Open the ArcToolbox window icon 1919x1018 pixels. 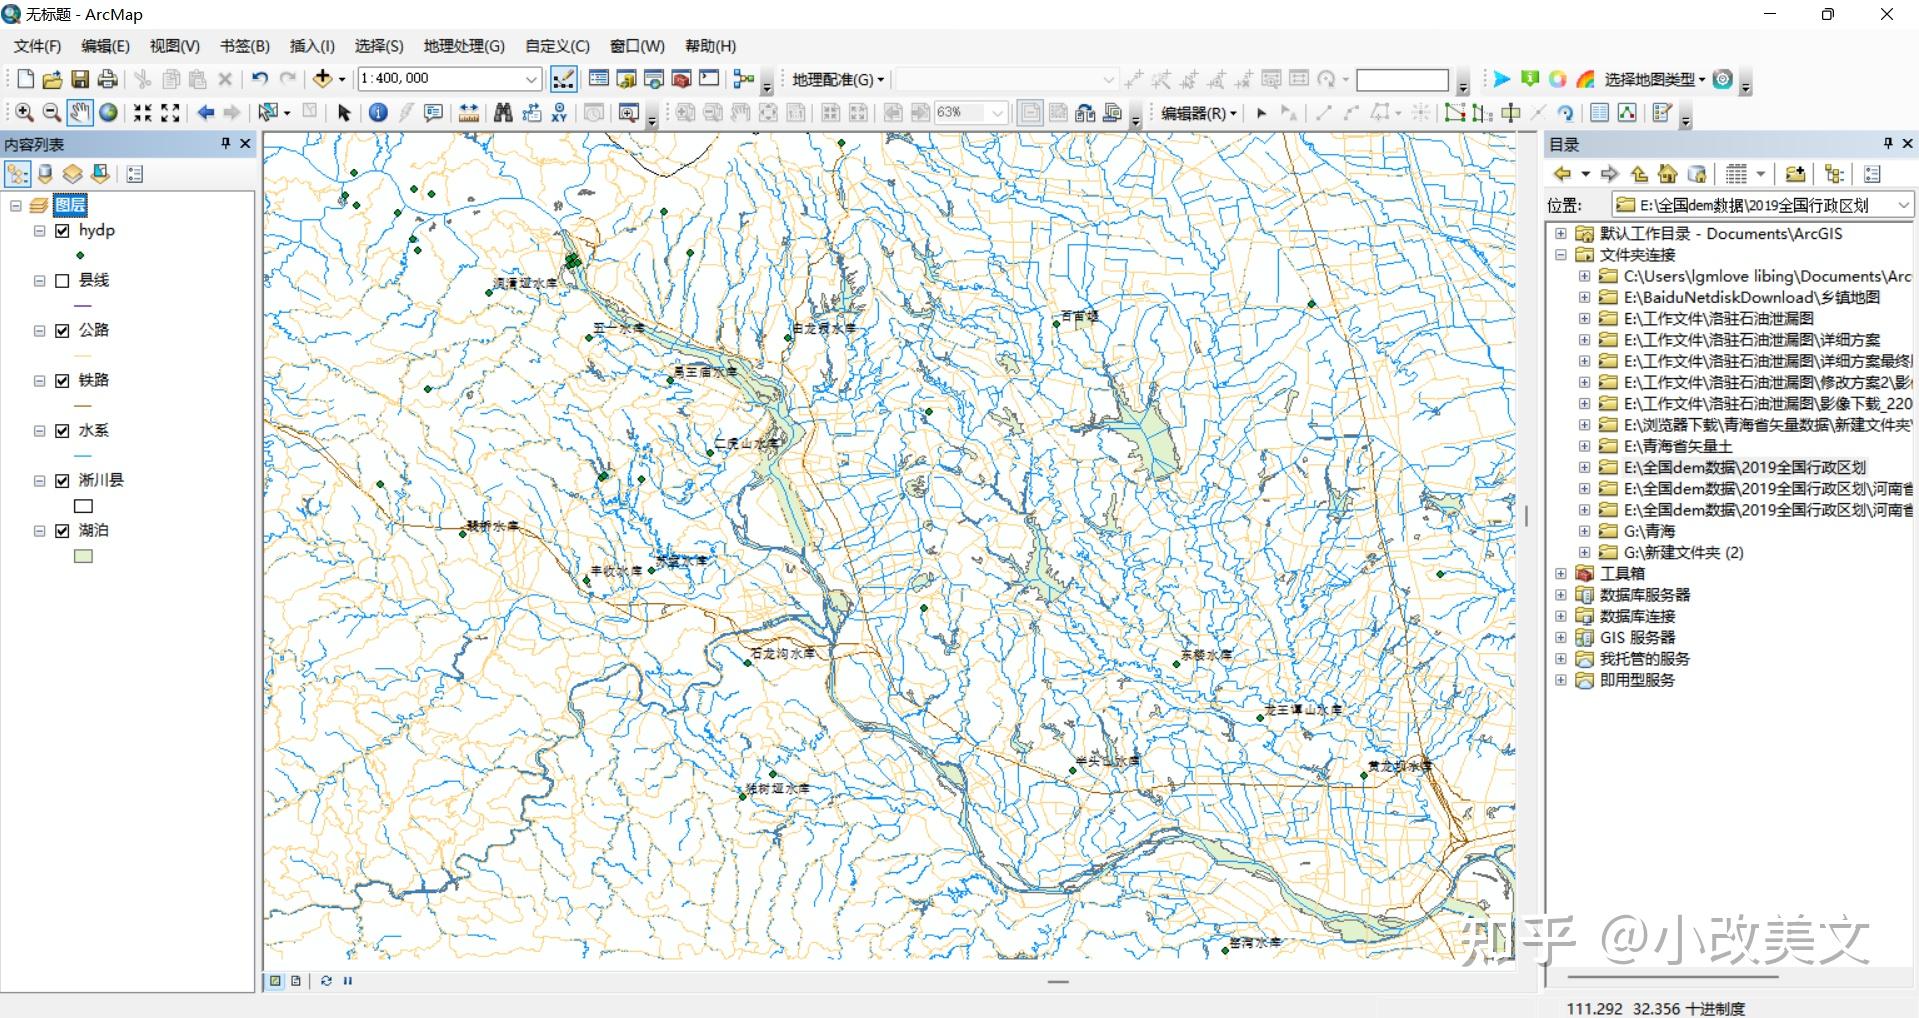coord(681,79)
